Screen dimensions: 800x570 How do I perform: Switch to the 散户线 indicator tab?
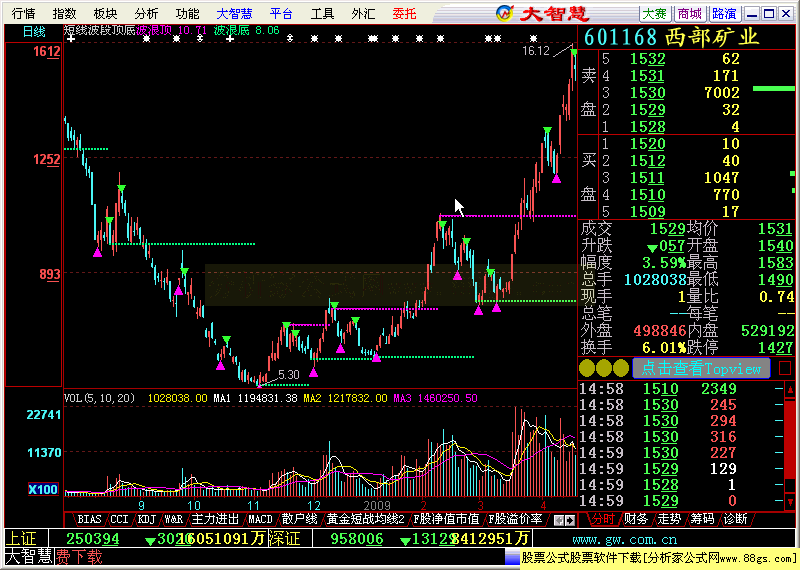[x=299, y=519]
